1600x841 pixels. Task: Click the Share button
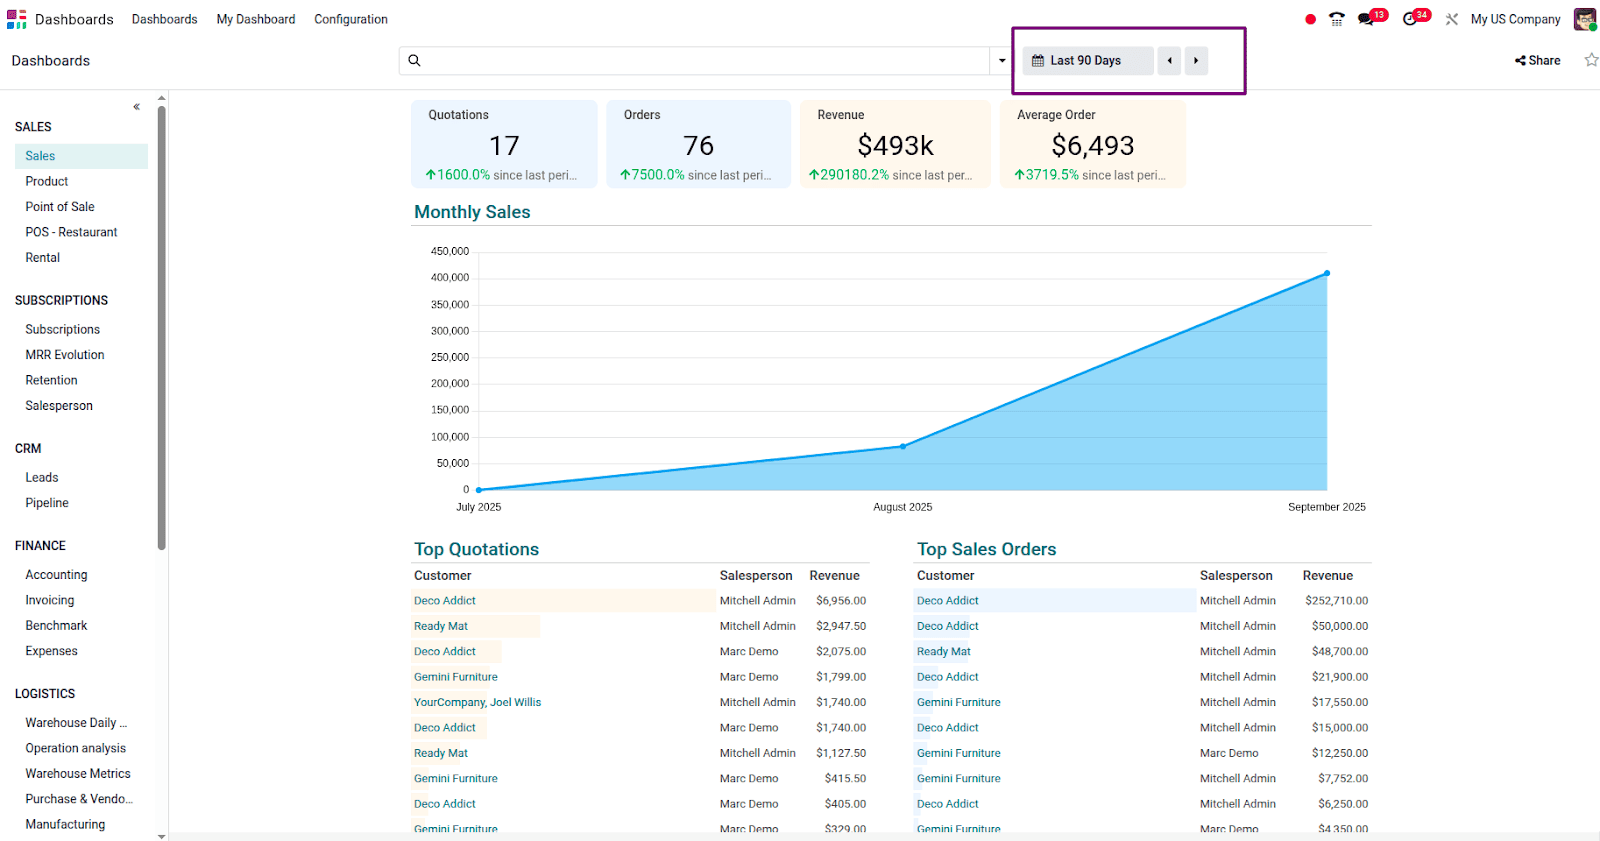[x=1538, y=61]
